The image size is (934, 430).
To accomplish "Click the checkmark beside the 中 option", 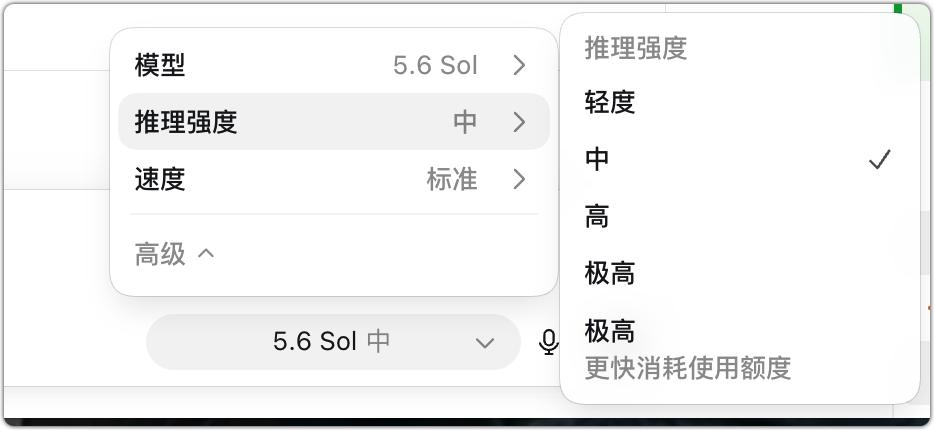I will pos(880,159).
